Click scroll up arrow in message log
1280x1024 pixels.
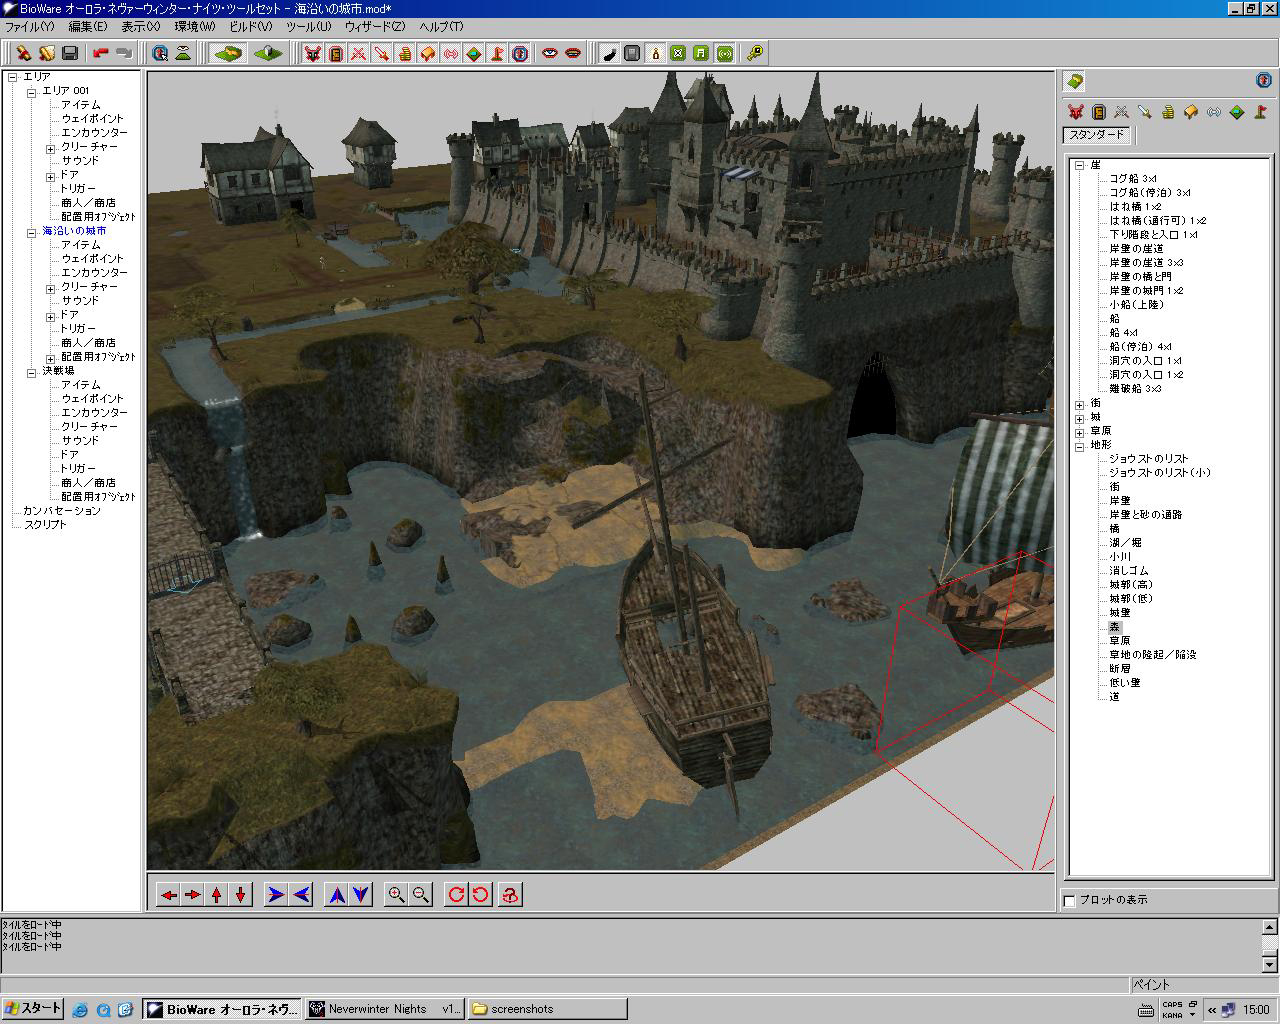1270,927
